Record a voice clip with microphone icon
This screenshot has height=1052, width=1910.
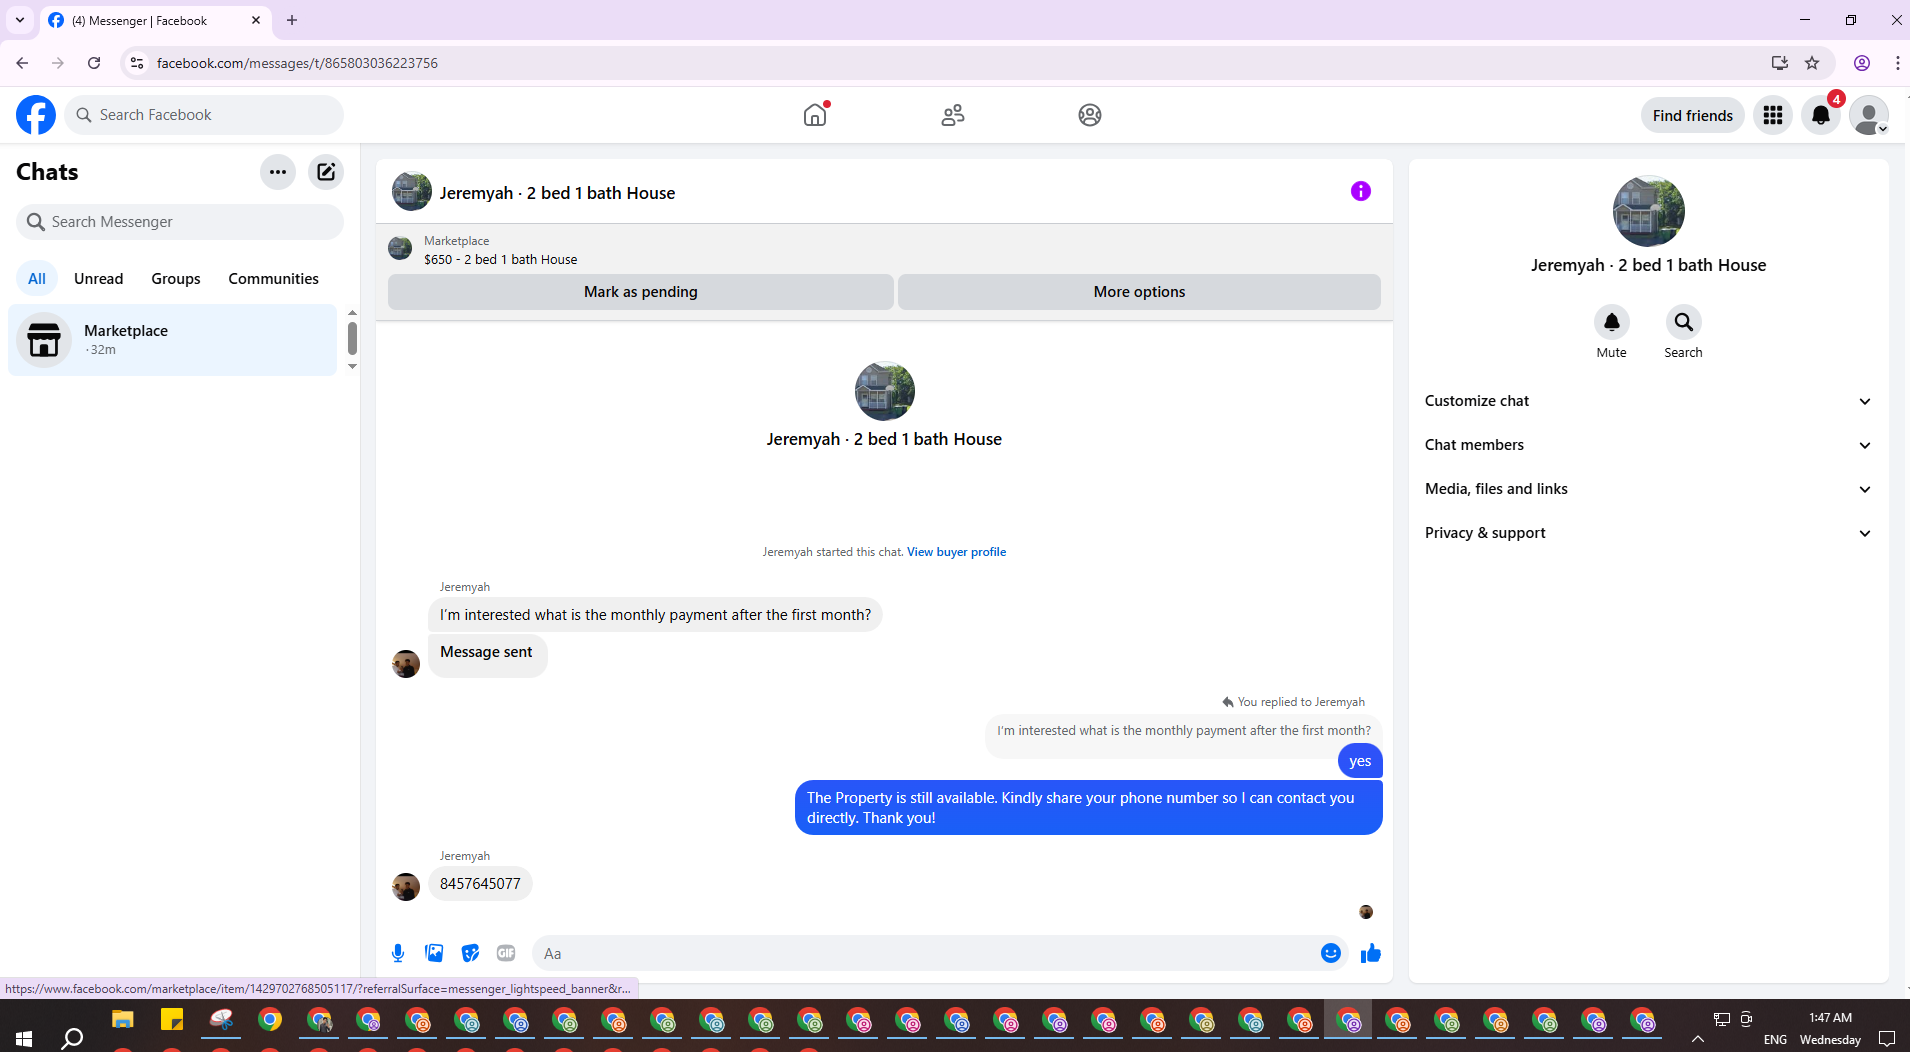click(398, 953)
